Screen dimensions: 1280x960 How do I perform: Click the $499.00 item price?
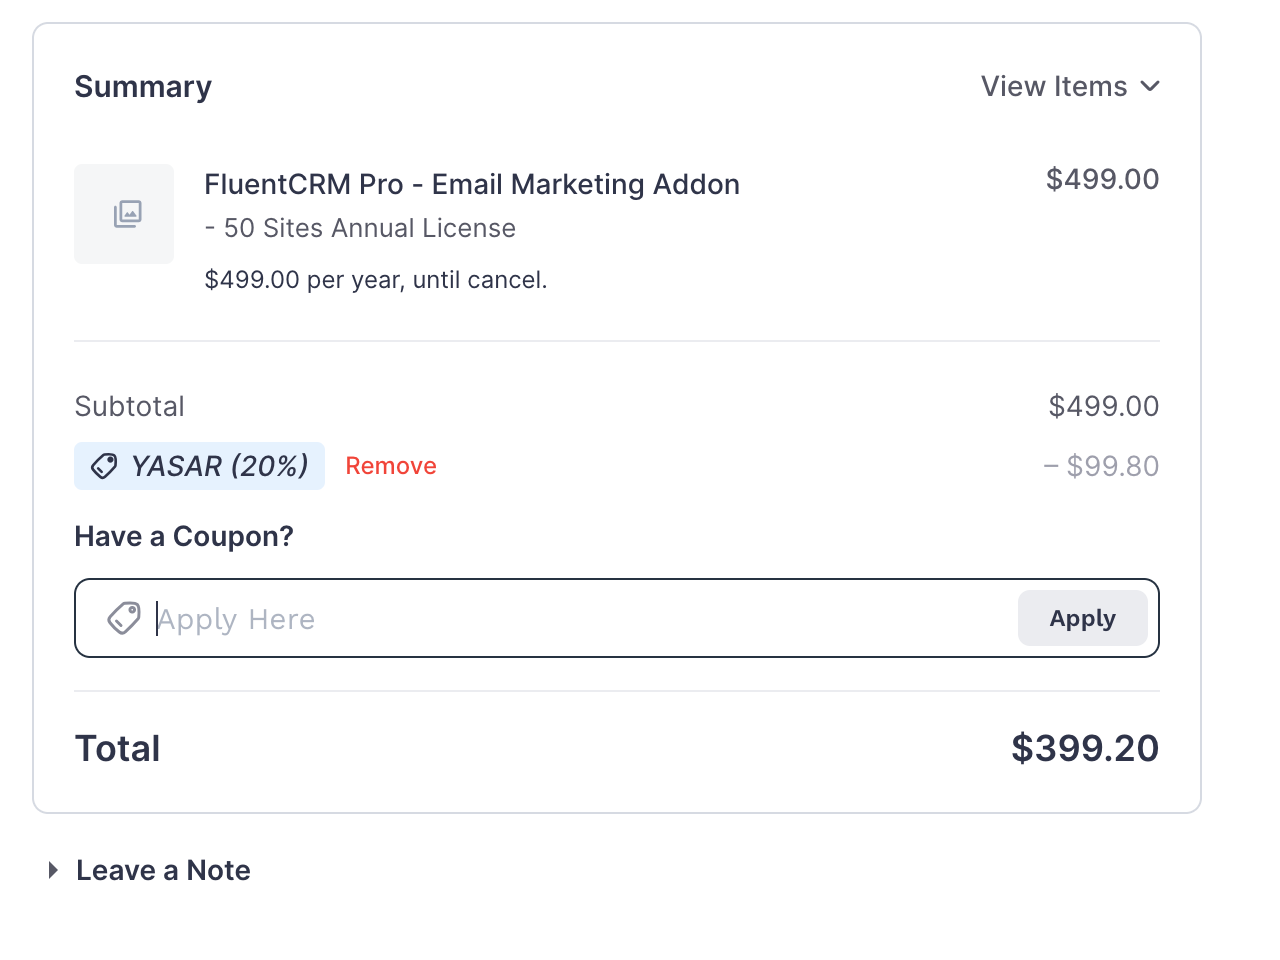pos(1103,180)
